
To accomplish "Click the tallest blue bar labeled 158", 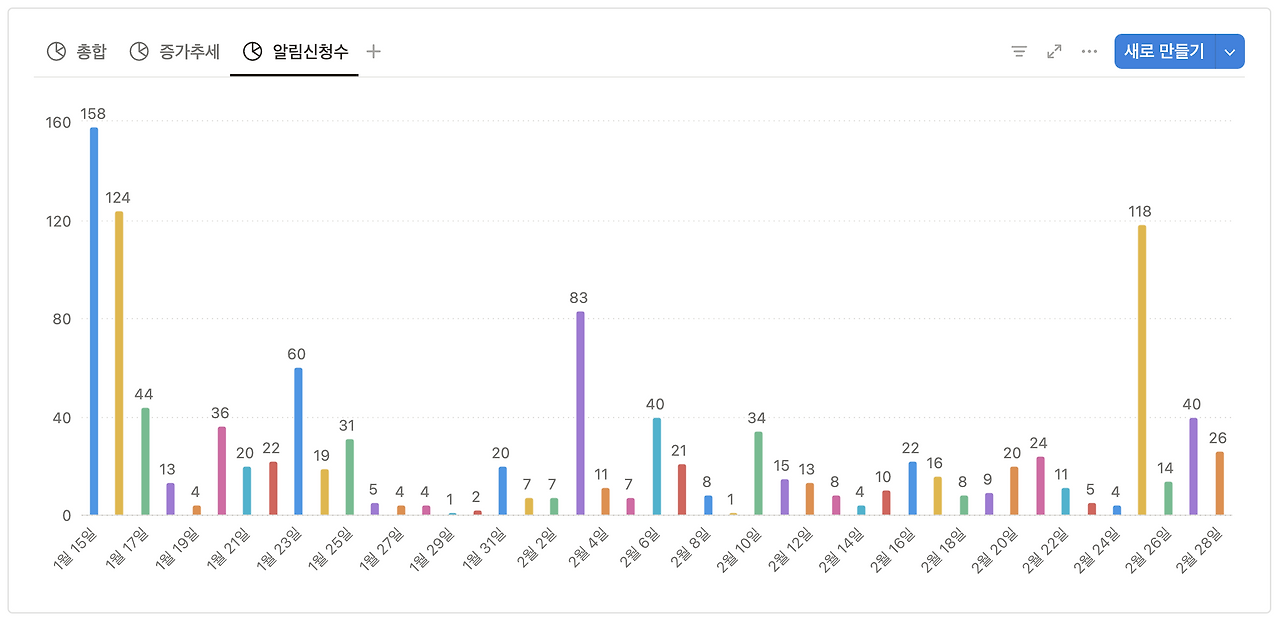I will tap(92, 320).
